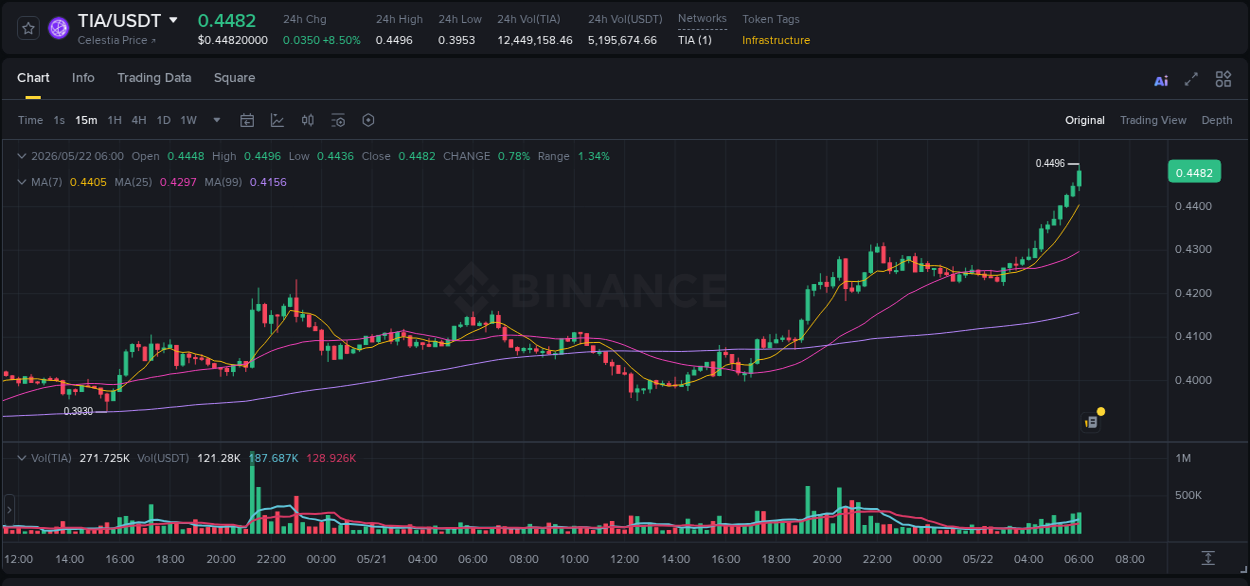Screen dimensions: 1250x586
Task: Open the hexagon chart settings icon
Action: 368,120
